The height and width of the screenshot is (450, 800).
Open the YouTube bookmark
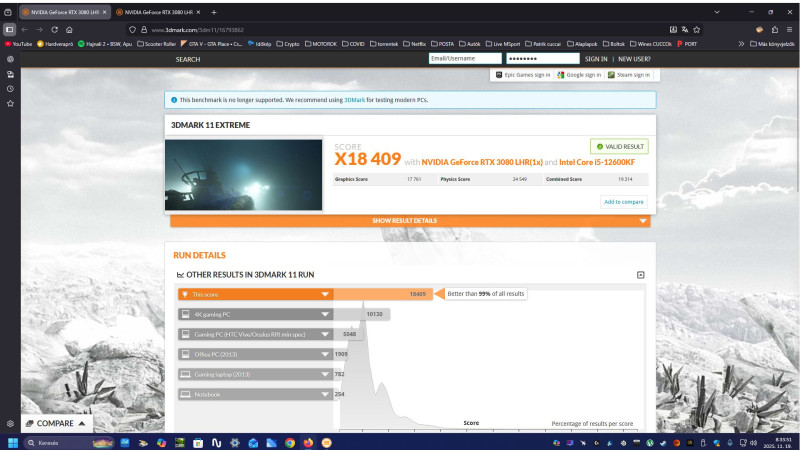(18, 44)
